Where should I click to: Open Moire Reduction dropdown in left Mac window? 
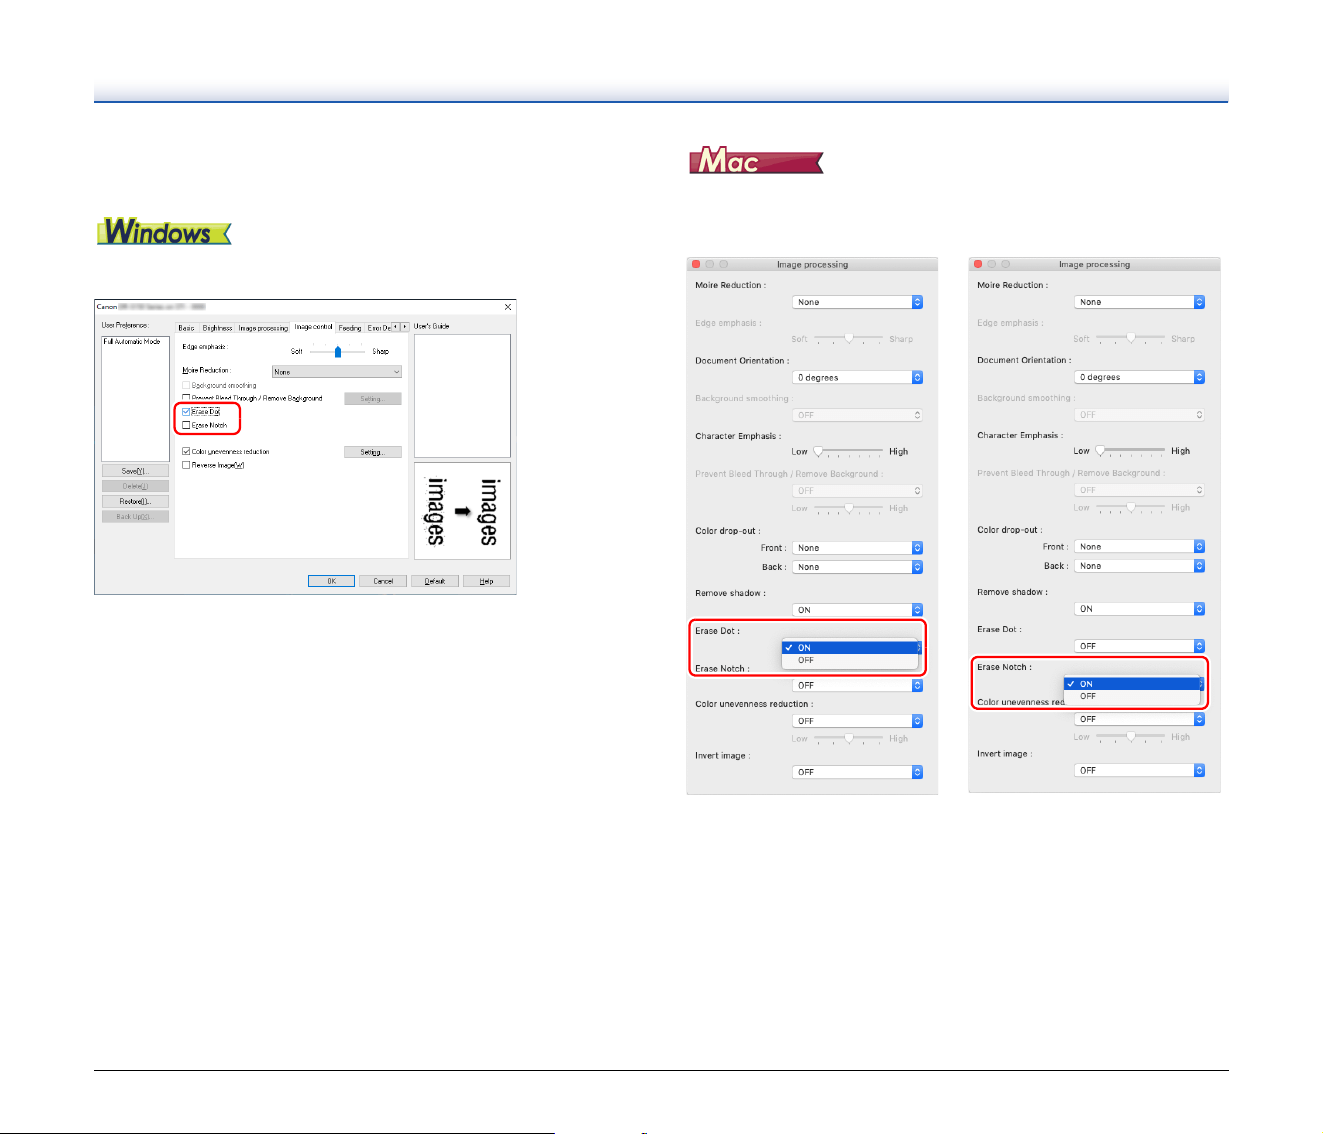click(858, 302)
